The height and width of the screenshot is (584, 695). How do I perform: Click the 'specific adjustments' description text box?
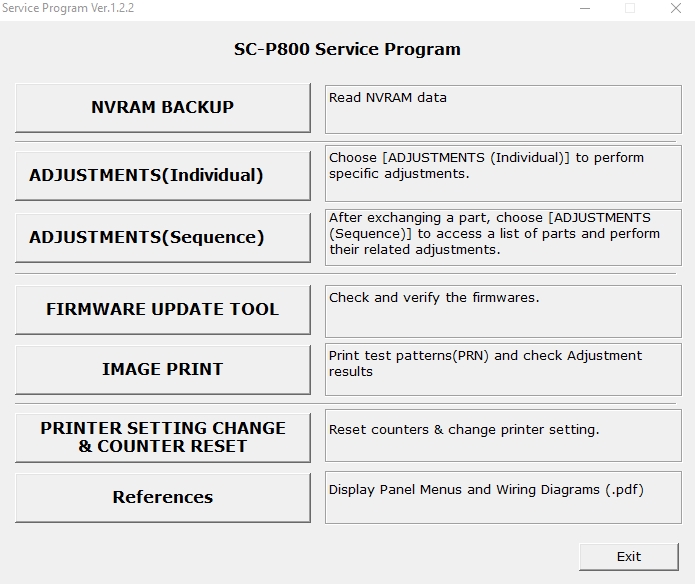pyautogui.click(x=503, y=173)
